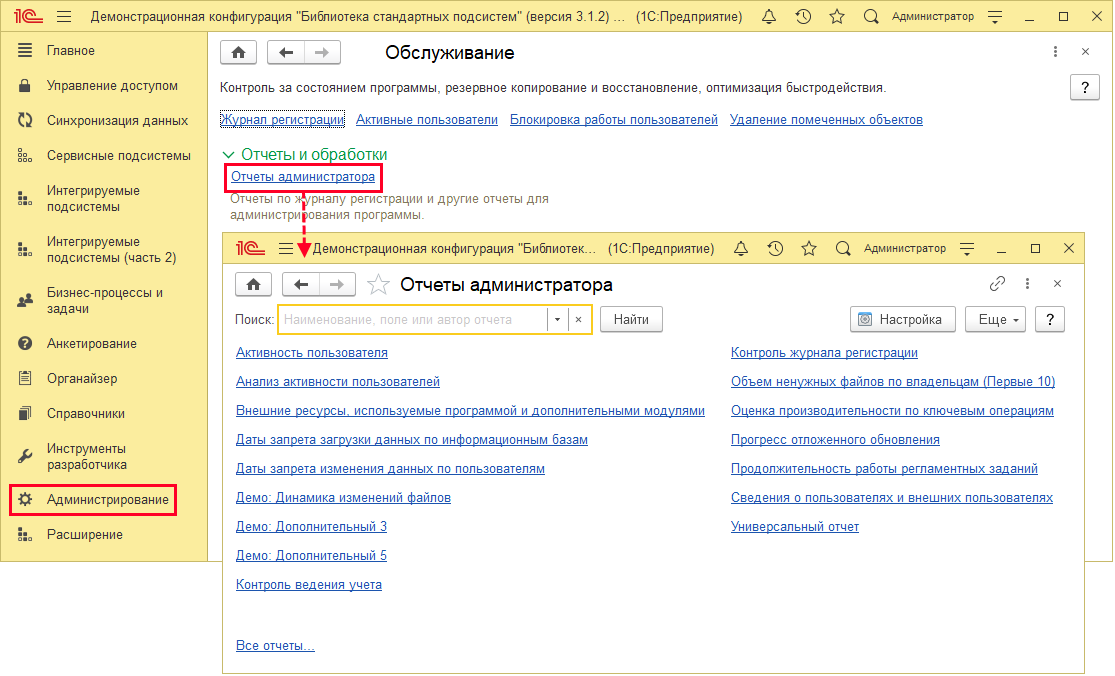Image resolution: width=1115 pixels, height=676 pixels.
Task: Click notifications bell in Отчеты администратора window
Action: click(x=741, y=249)
